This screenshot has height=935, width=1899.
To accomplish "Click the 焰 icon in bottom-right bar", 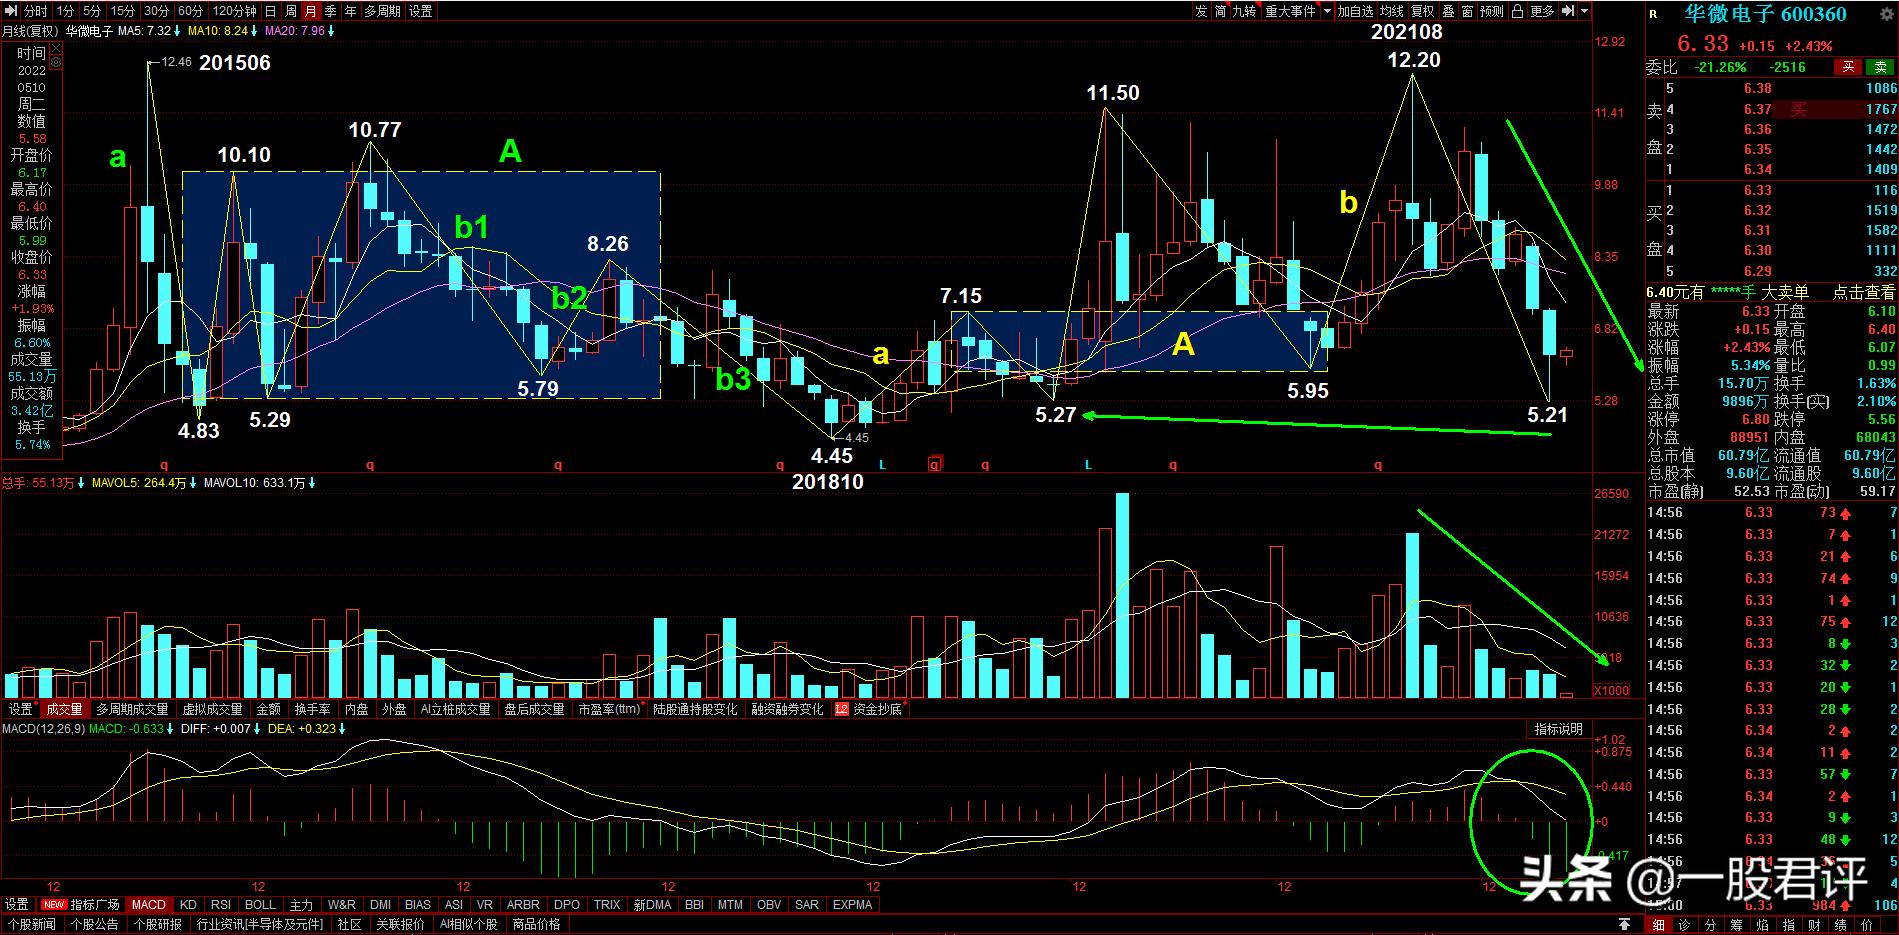I will pos(1762,925).
